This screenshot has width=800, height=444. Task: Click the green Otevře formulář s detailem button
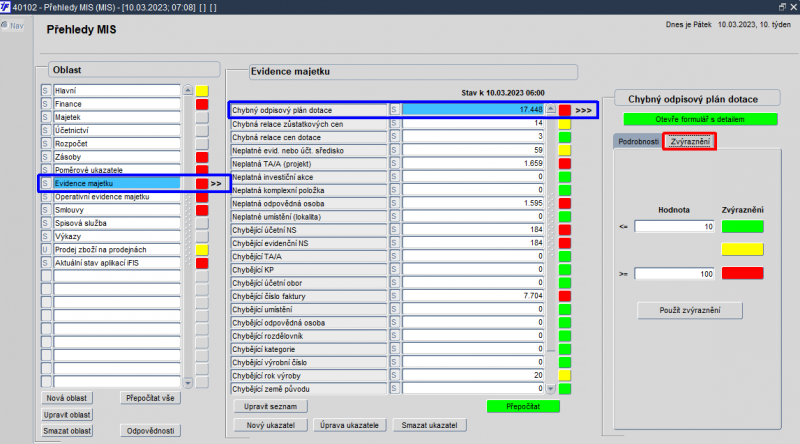(700, 119)
